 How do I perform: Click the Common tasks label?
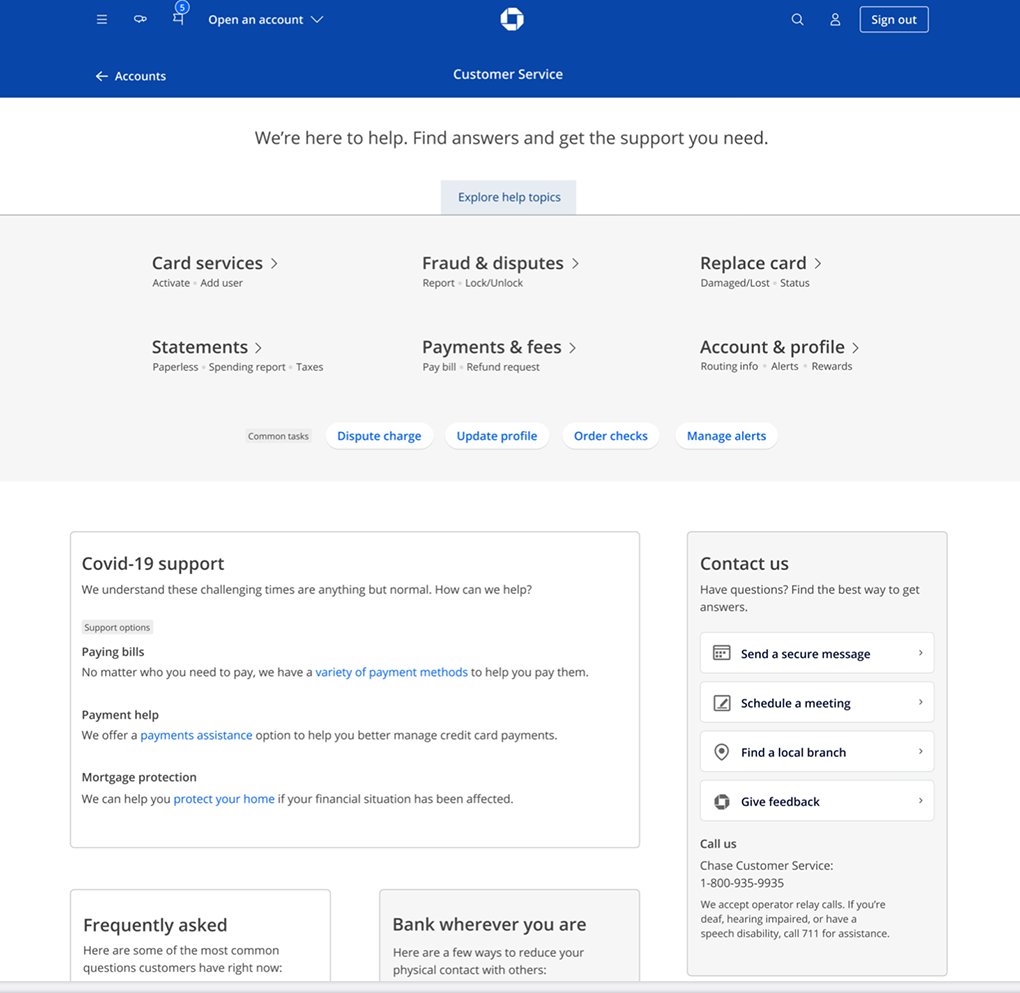(278, 436)
